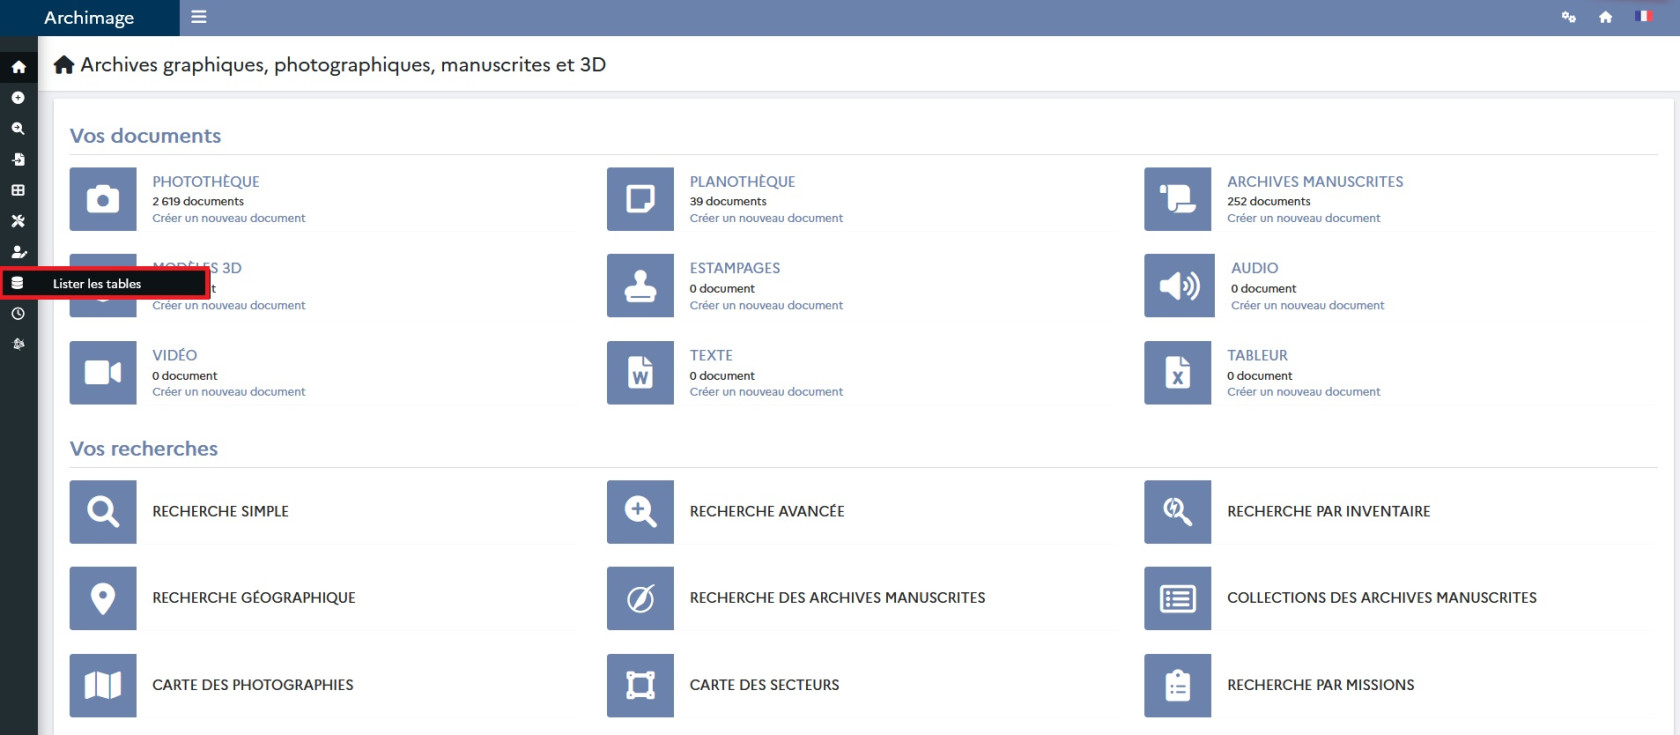Viewport: 1680px width, 735px height.
Task: Click the database icon in the sidebar
Action: (17, 283)
